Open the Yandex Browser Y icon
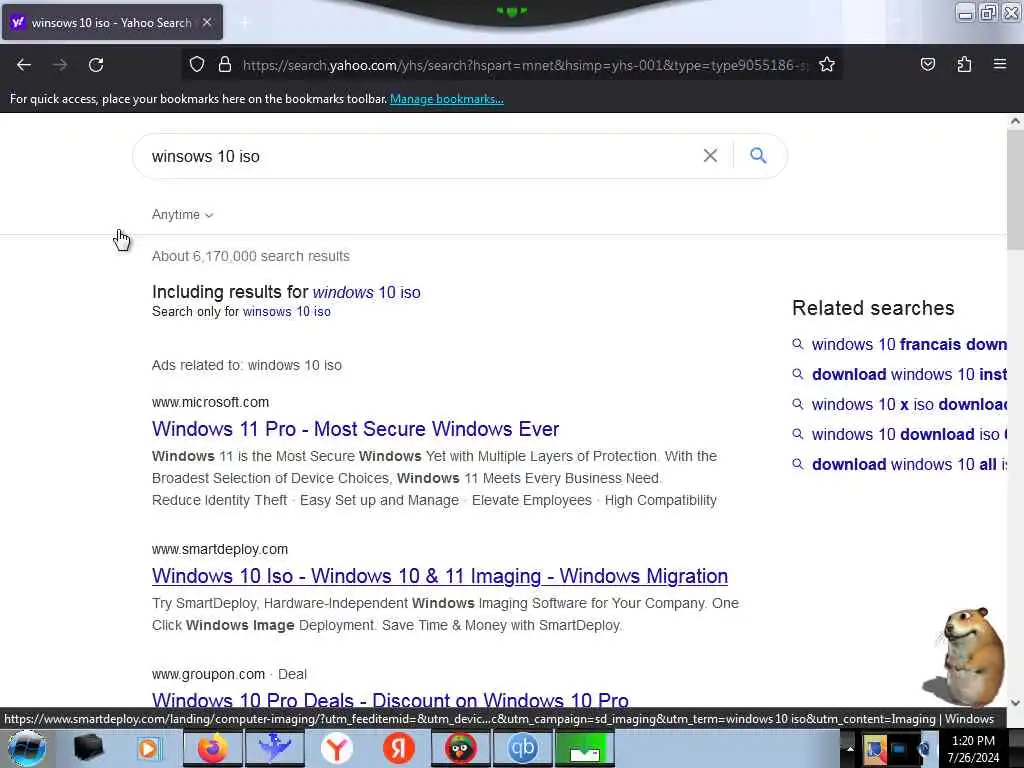The height and width of the screenshot is (768, 1024). click(336, 748)
